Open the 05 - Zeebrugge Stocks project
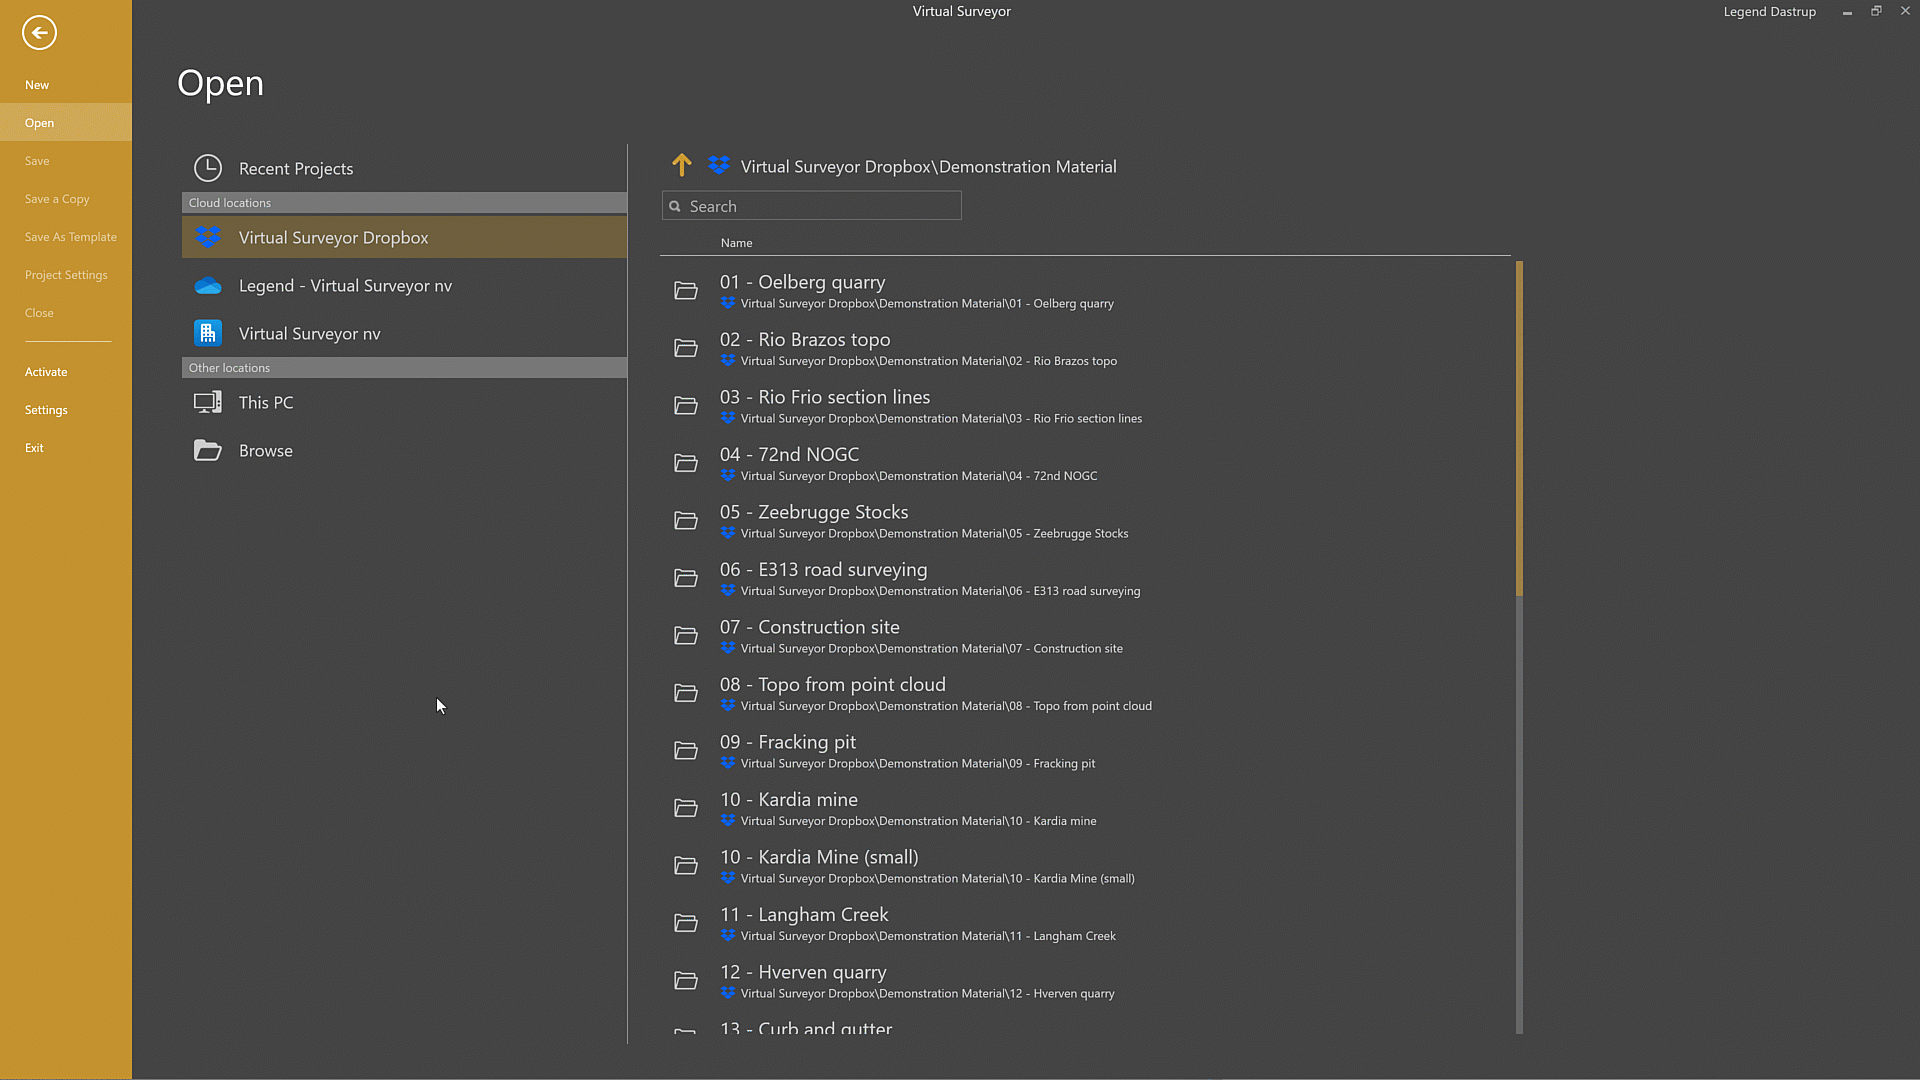This screenshot has width=1920, height=1080. coord(813,511)
